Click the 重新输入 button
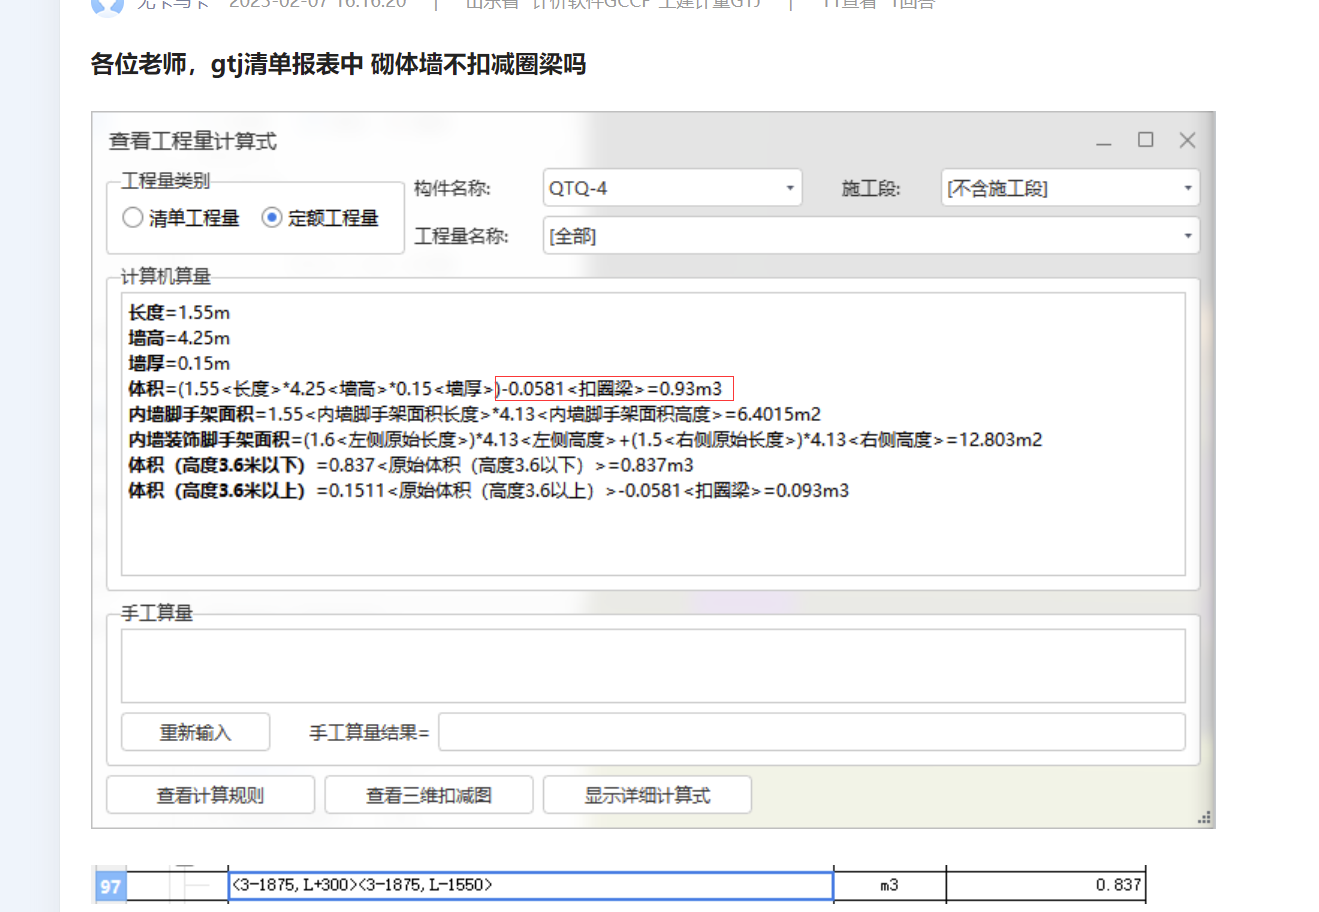The width and height of the screenshot is (1319, 912). tap(196, 732)
